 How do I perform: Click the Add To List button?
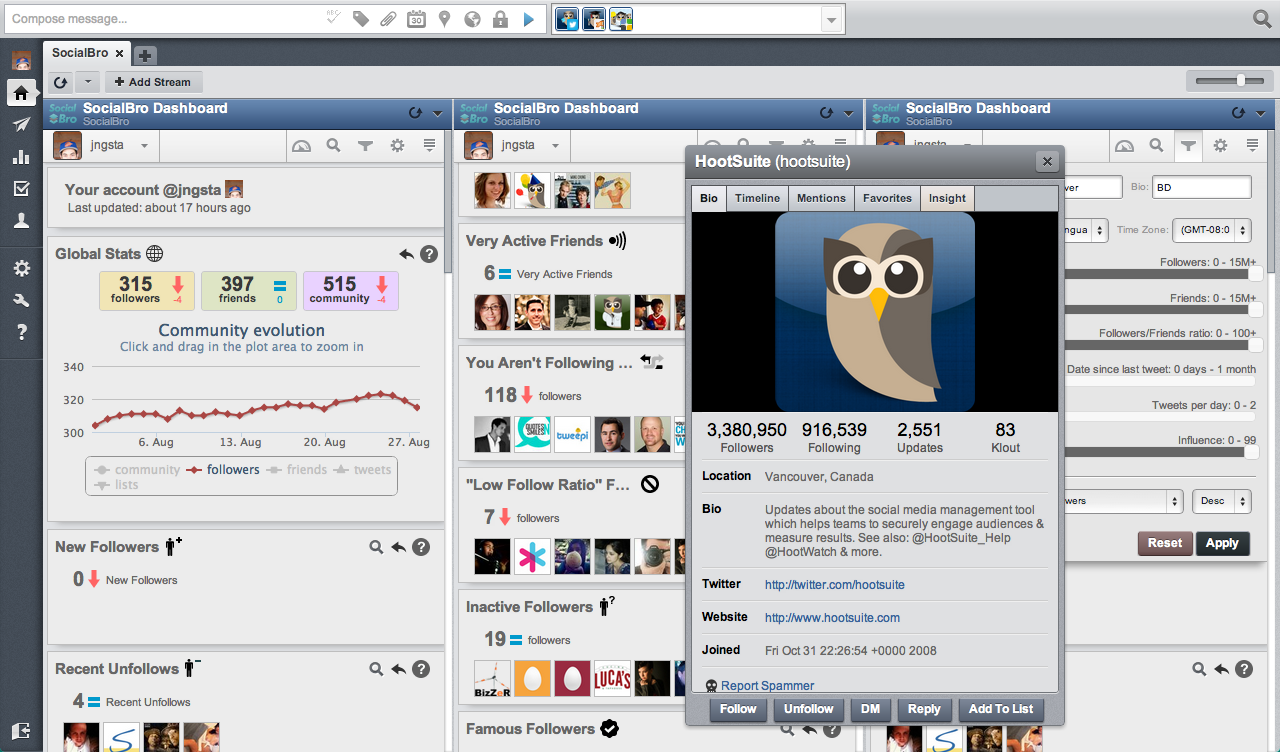(x=1001, y=709)
